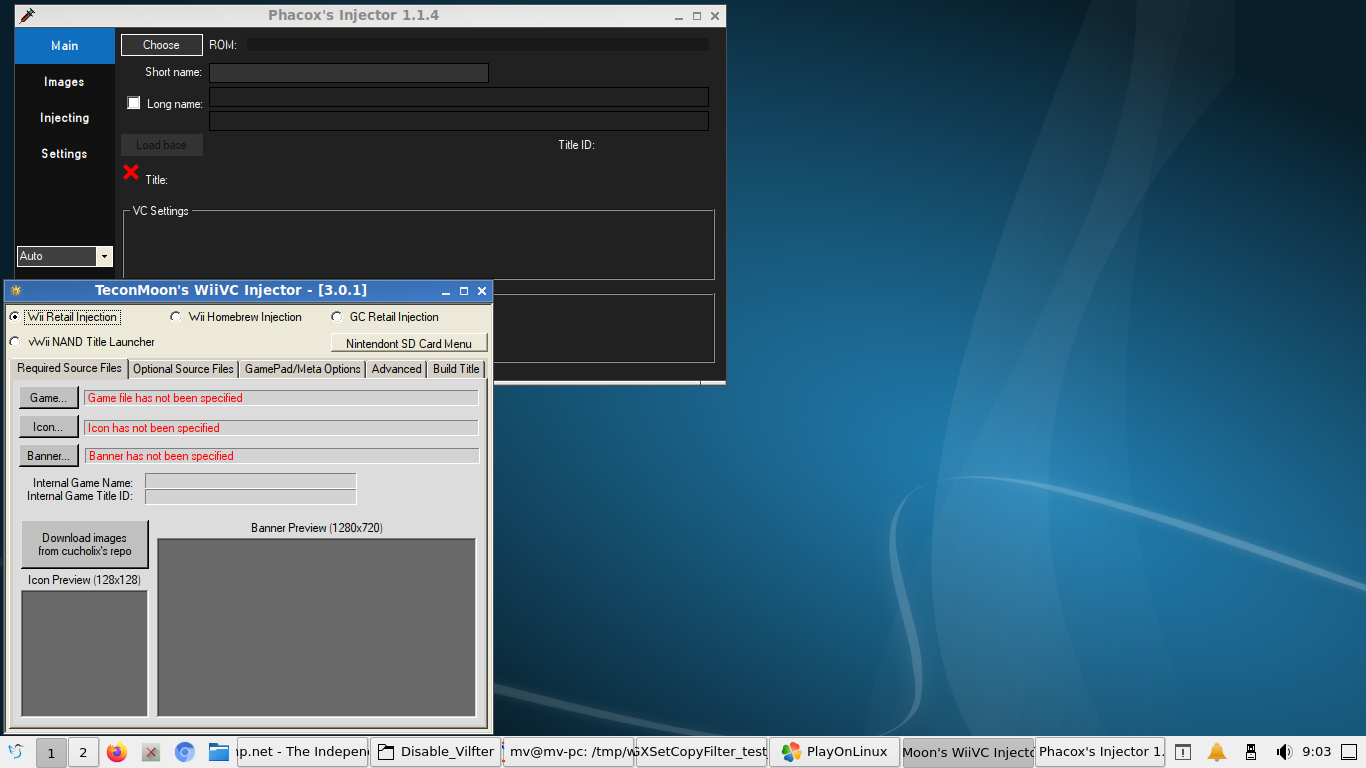
Task: Click the Internal Game Title ID field
Action: coord(251,497)
